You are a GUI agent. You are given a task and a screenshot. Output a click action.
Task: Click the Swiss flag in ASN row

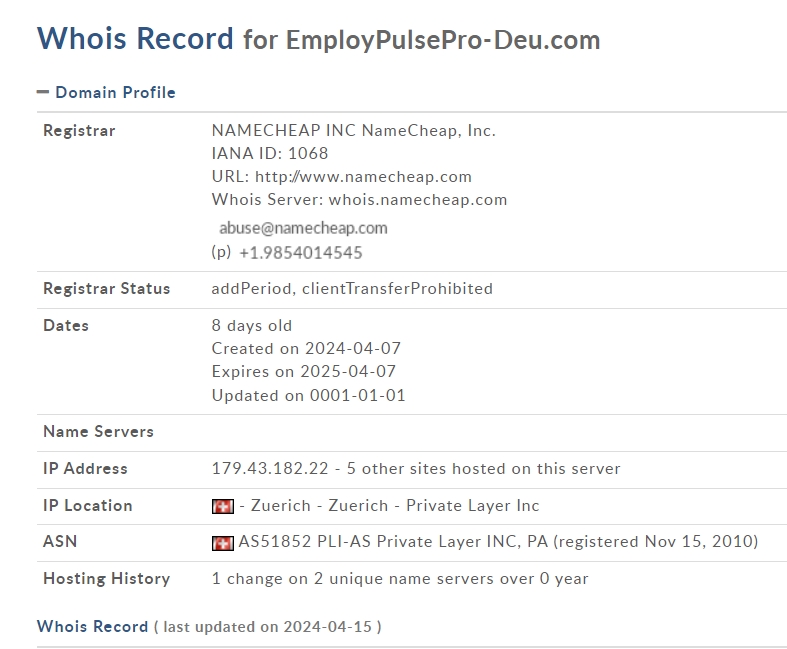223,543
